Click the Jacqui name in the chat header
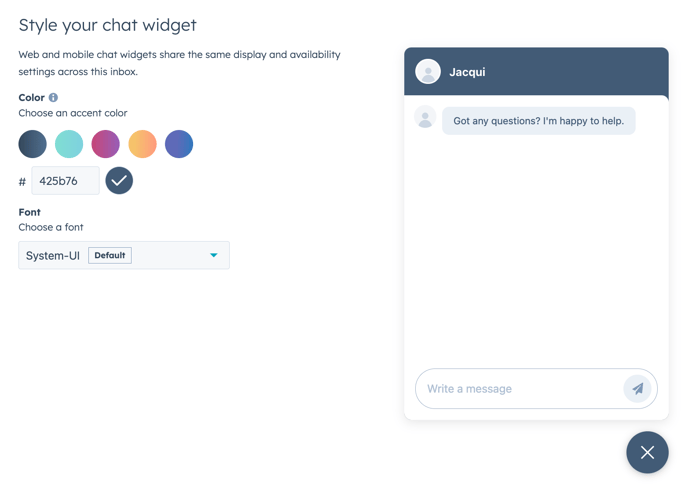The width and height of the screenshot is (681, 484). (467, 72)
